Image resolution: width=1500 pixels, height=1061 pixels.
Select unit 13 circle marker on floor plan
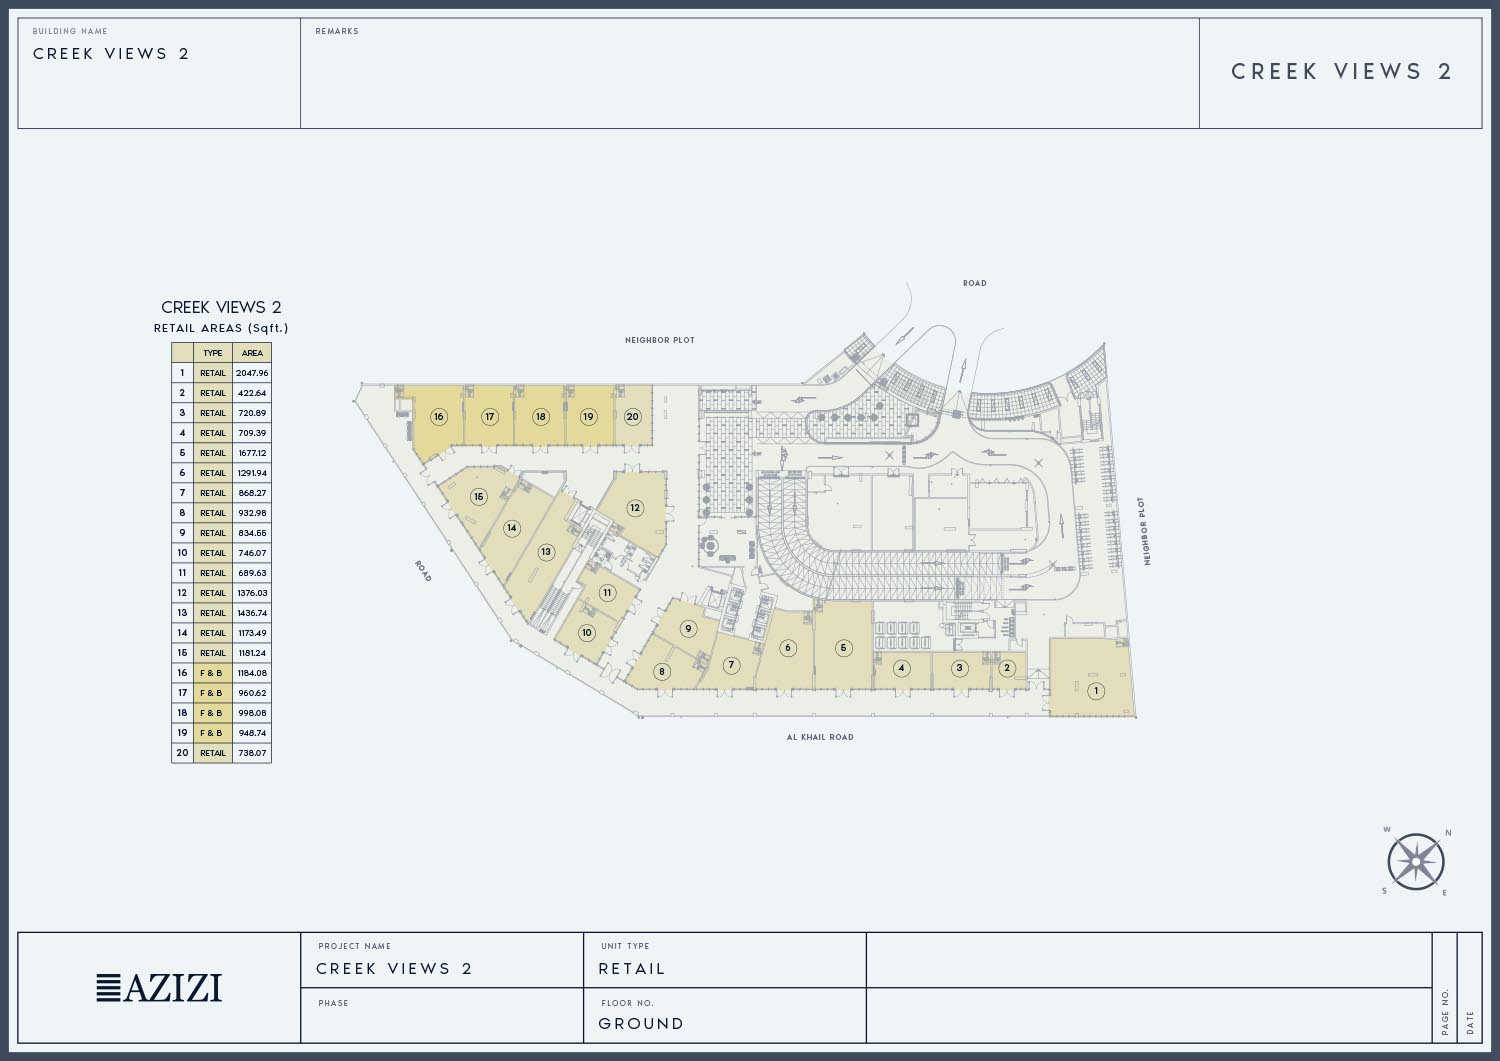point(545,552)
